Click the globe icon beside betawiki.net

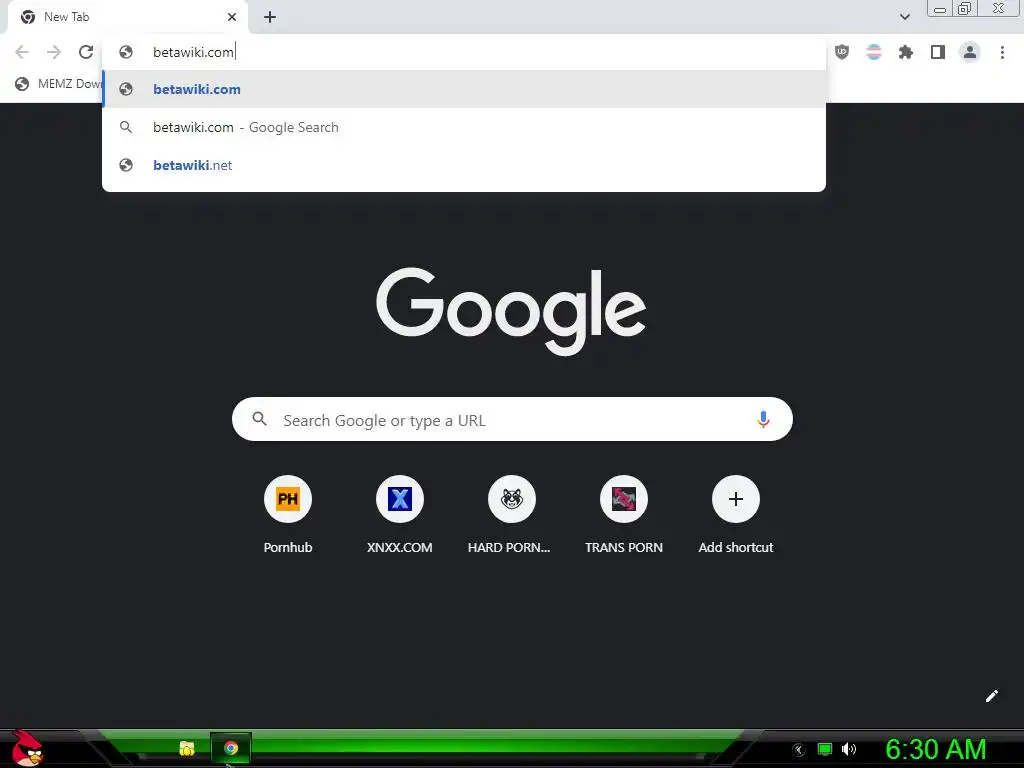click(x=126, y=165)
